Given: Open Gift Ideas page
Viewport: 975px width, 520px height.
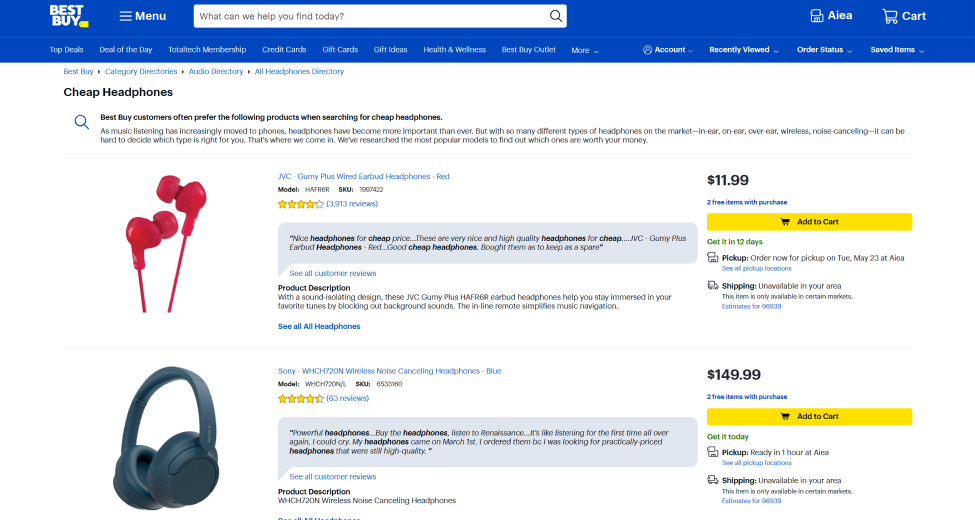Looking at the screenshot, I should (390, 50).
